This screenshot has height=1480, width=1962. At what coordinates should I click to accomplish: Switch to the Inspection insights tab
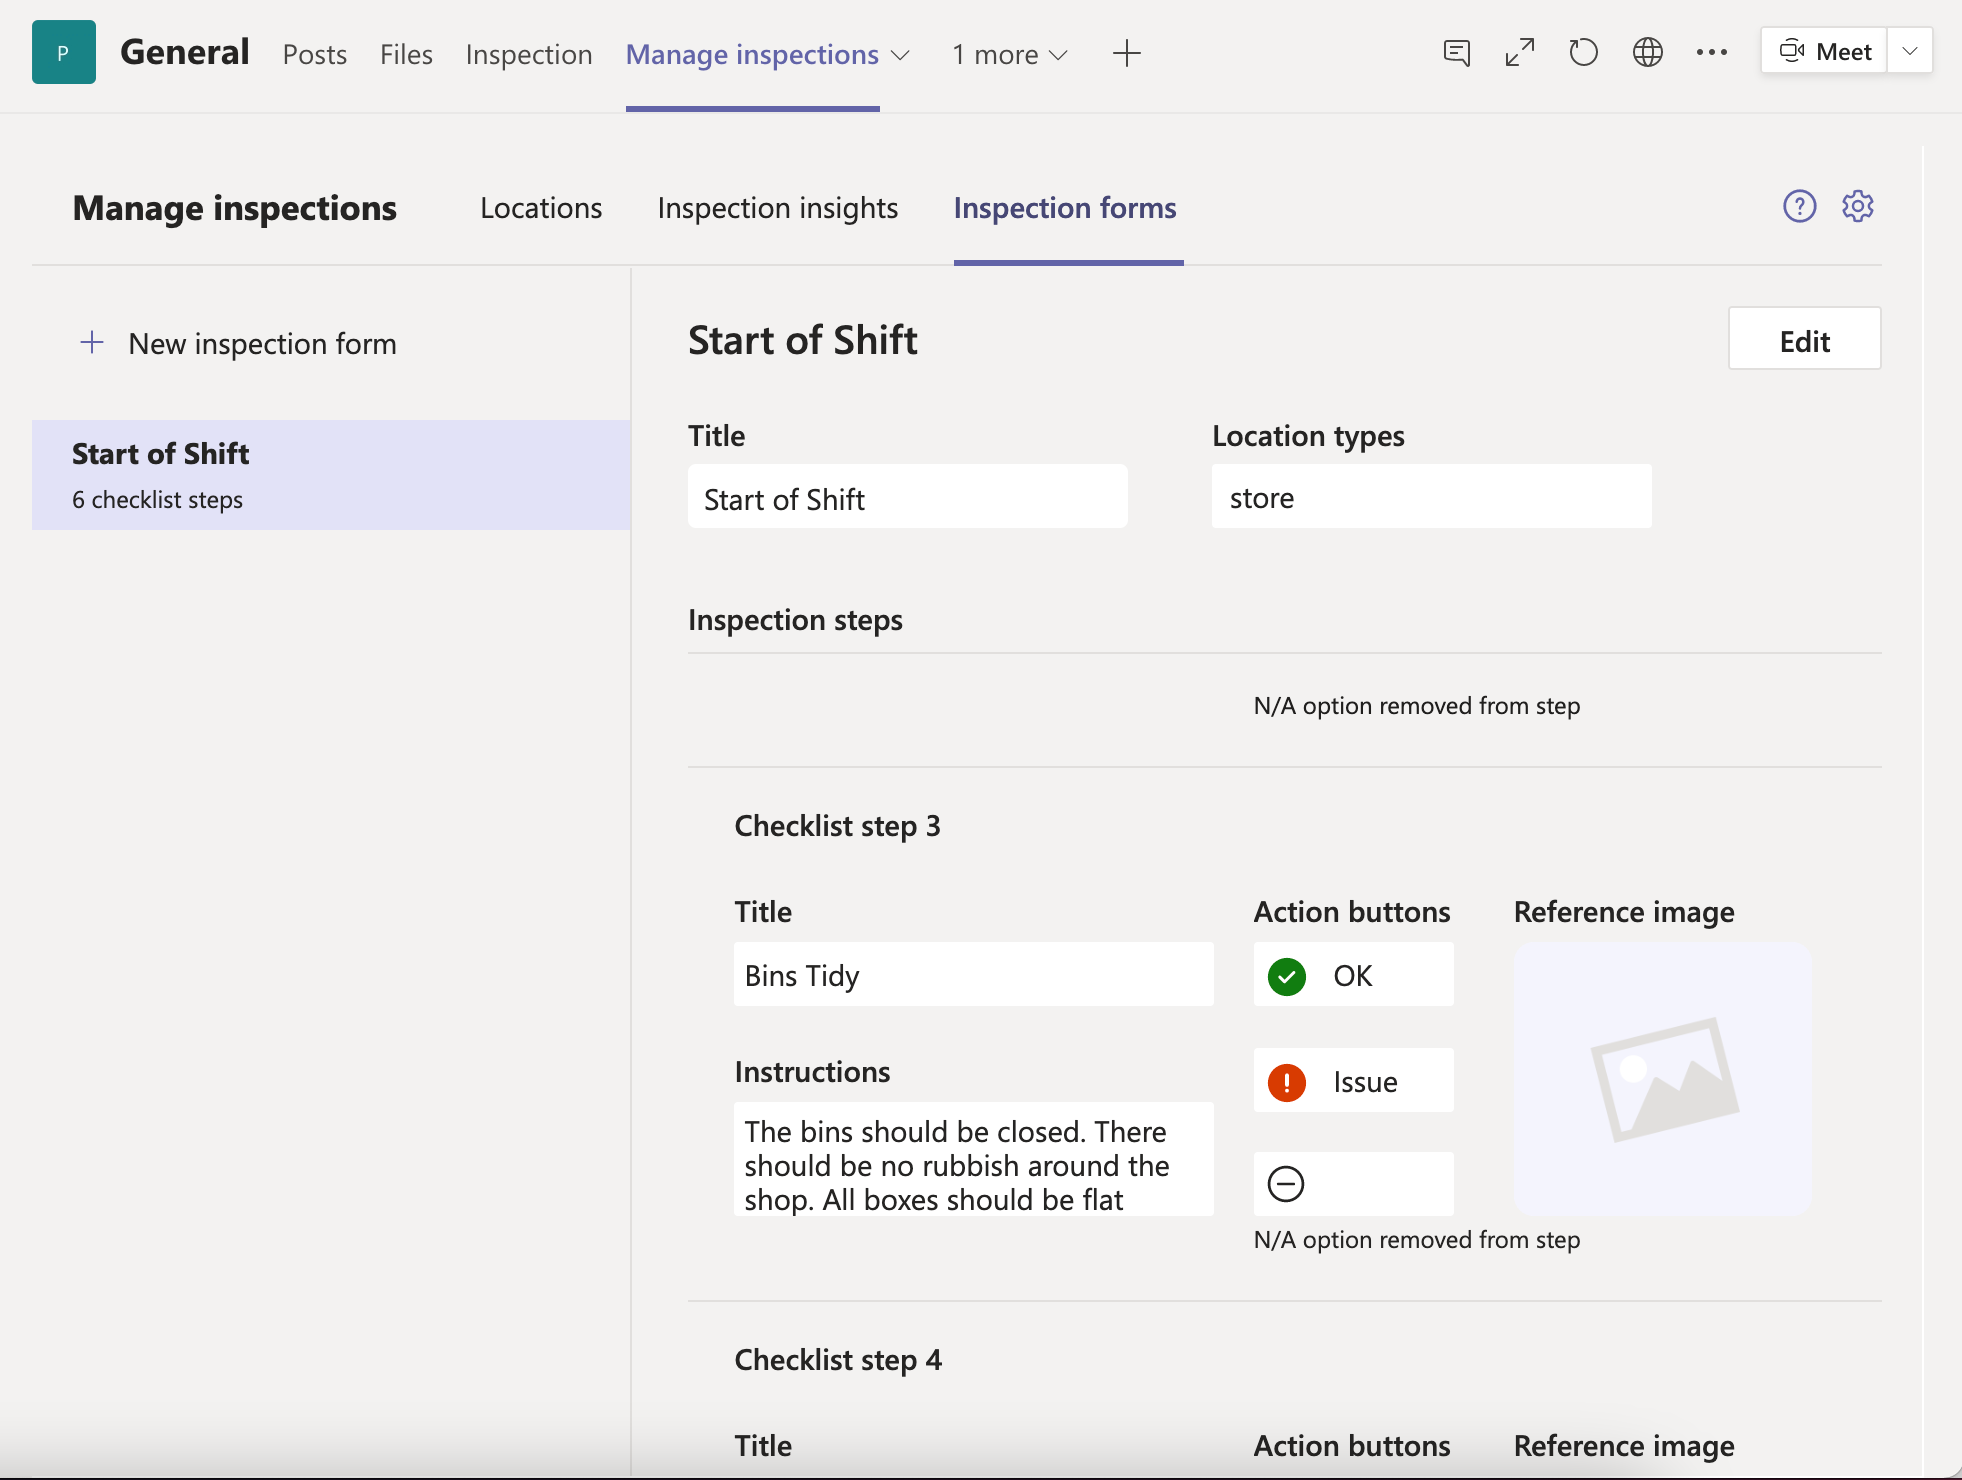[x=777, y=208]
